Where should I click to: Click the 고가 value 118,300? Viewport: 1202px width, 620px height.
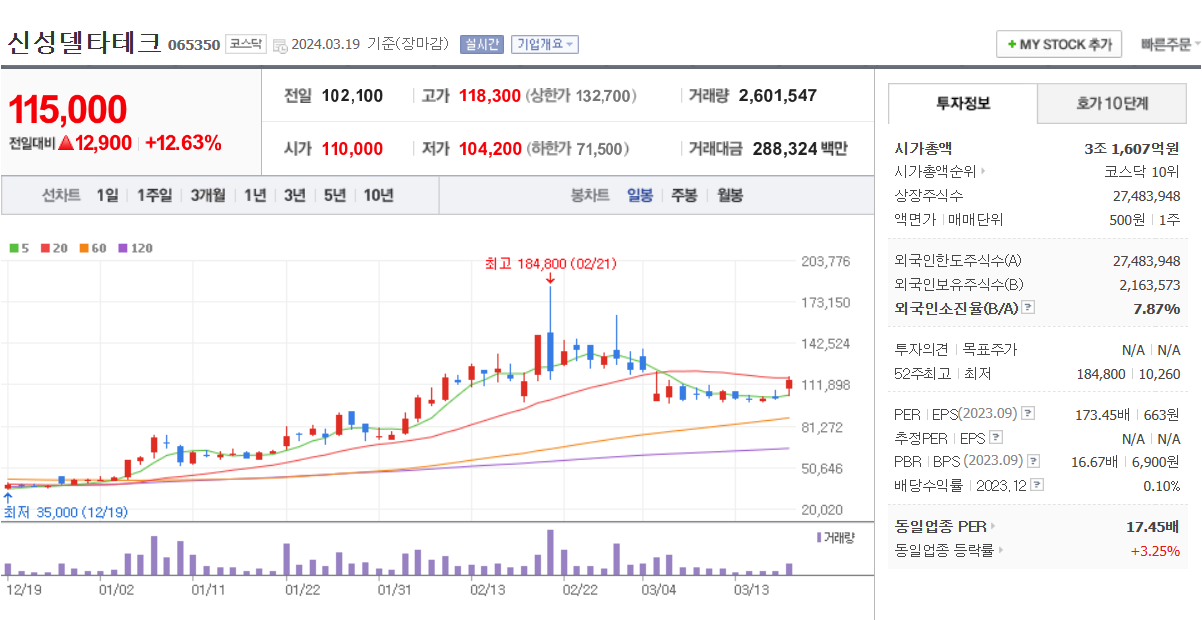pos(490,96)
